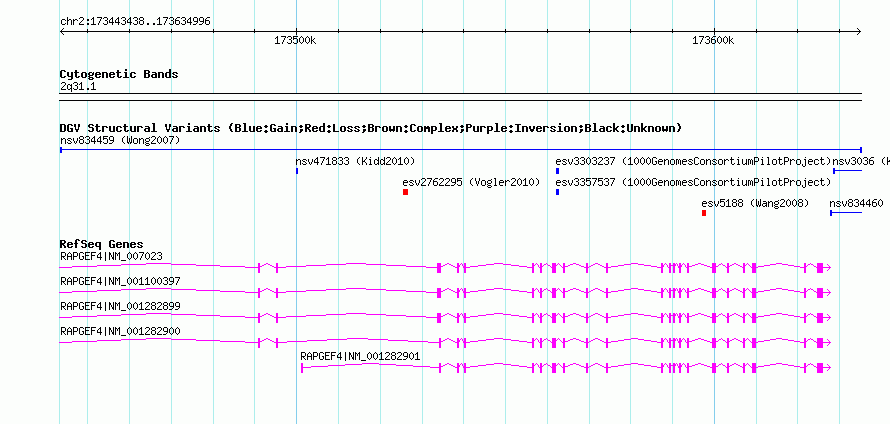Click the small blue nsv471833 gain marker
890x424 pixels.
click(x=297, y=171)
